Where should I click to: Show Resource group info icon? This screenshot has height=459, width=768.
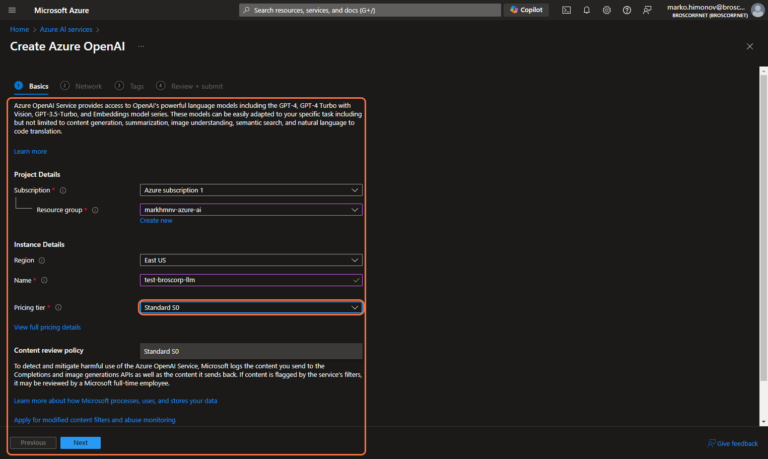tap(95, 210)
